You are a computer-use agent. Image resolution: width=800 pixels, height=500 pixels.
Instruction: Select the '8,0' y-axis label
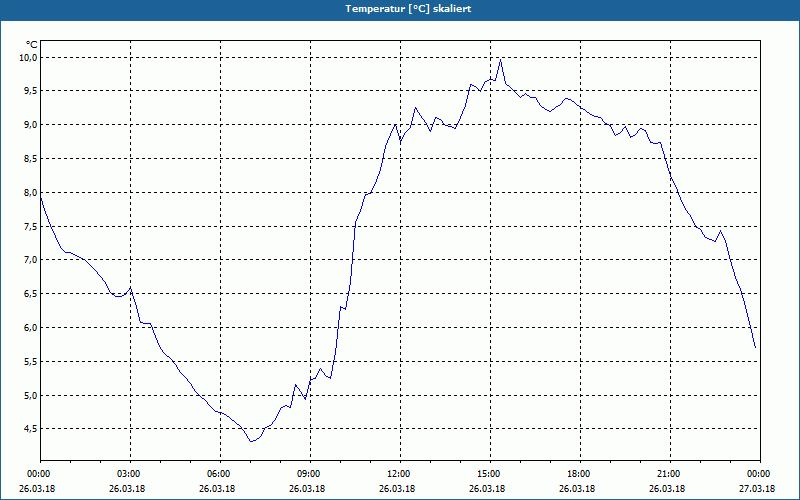(x=31, y=193)
